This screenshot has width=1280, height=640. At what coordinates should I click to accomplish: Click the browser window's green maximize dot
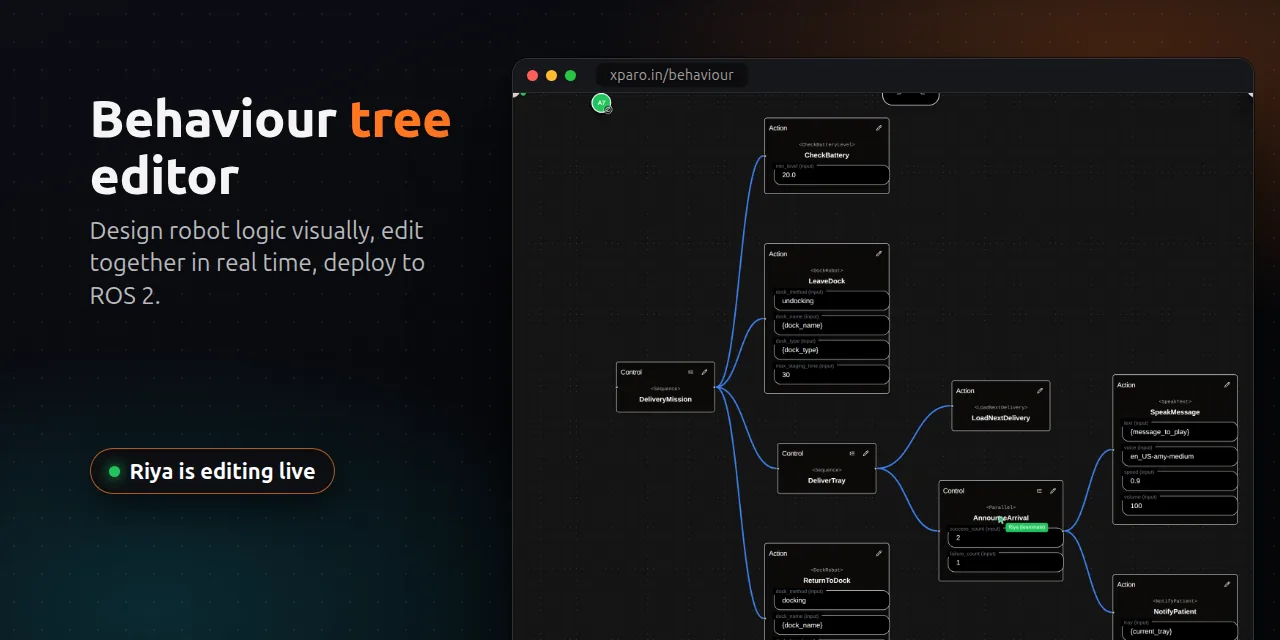(570, 75)
